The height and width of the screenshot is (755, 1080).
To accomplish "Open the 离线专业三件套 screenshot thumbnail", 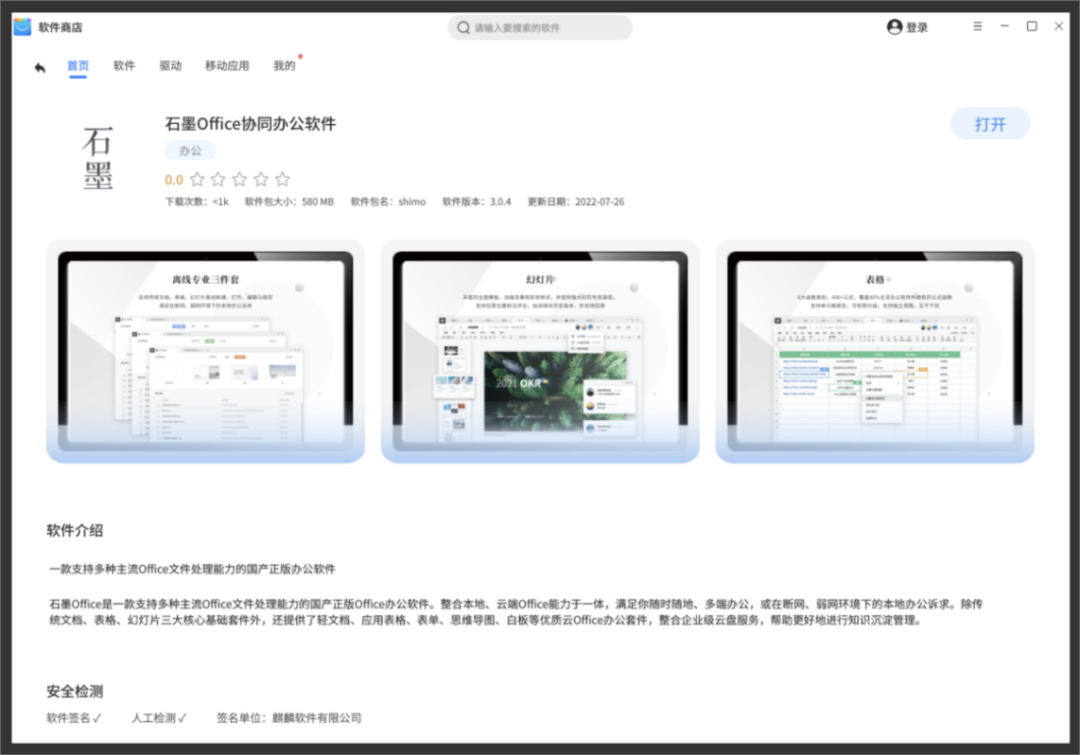I will (x=205, y=351).
